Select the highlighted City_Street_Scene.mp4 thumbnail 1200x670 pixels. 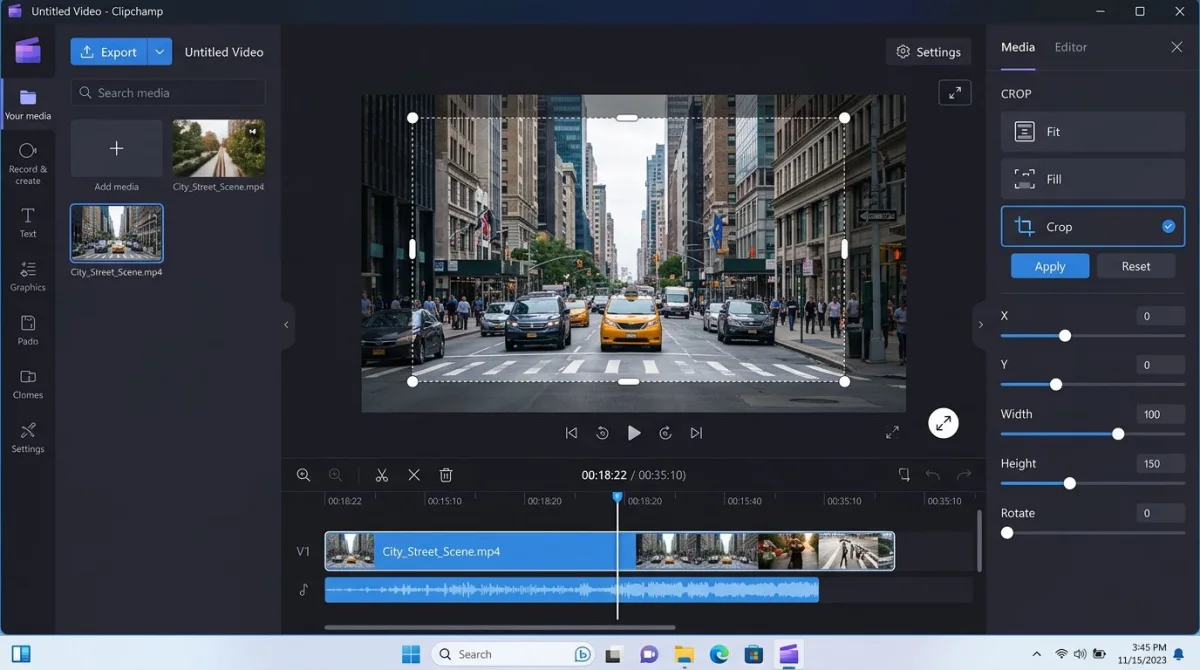[117, 233]
